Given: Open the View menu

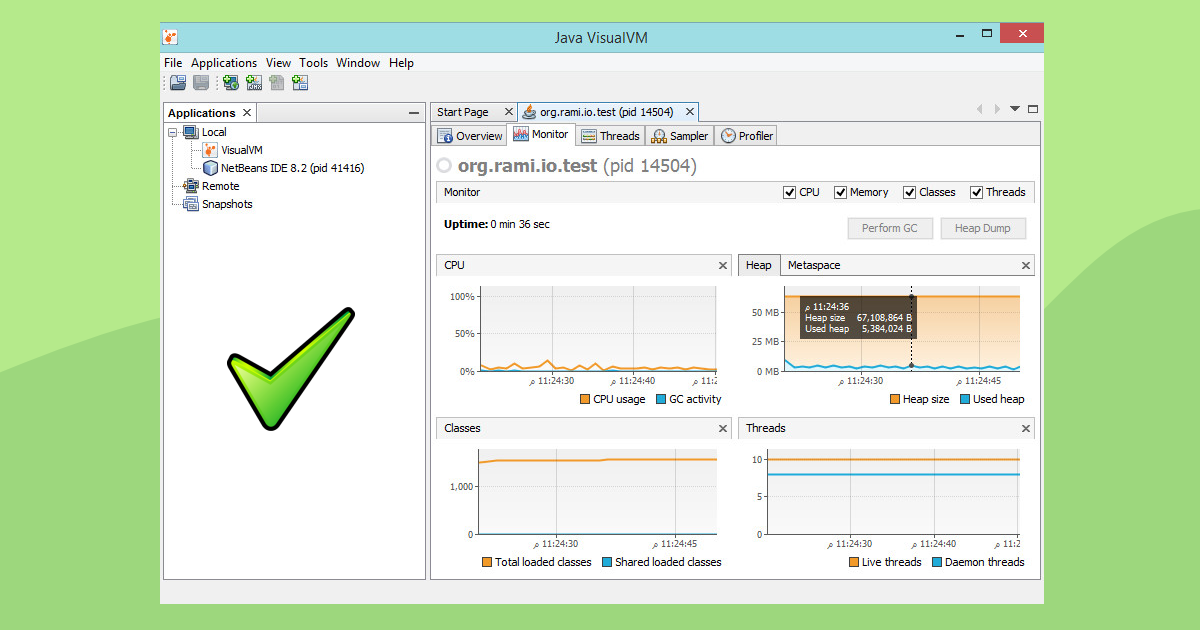Looking at the screenshot, I should click(x=279, y=63).
